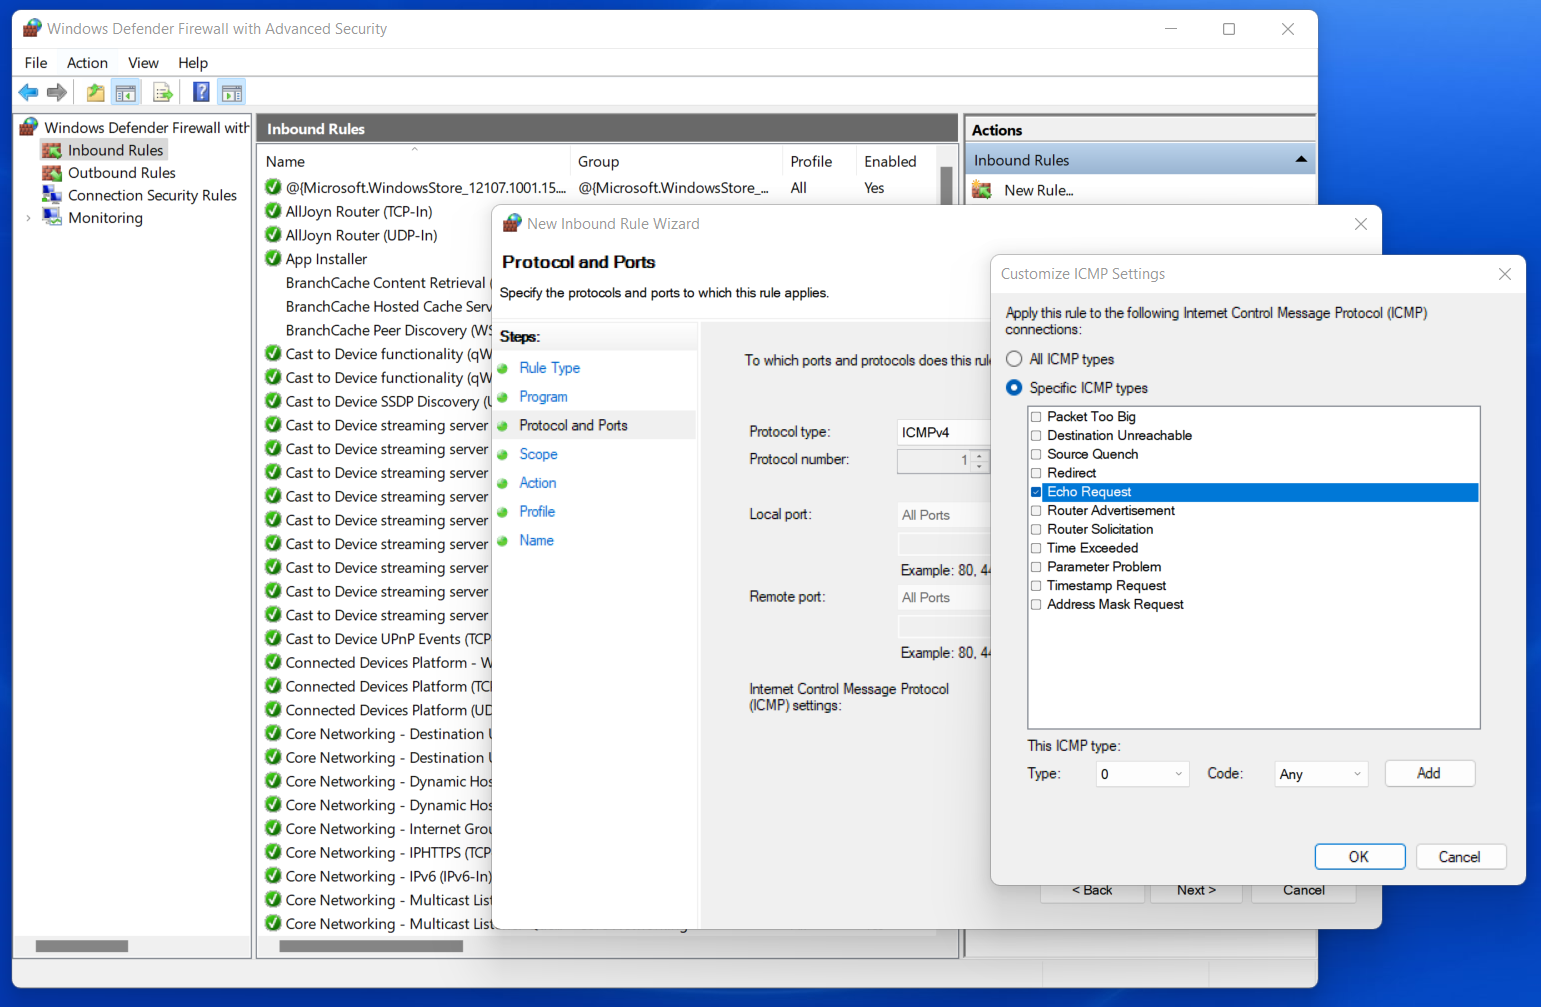Click the rules list vertical scrollbar thumb
The width and height of the screenshot is (1541, 1007).
pos(946,186)
